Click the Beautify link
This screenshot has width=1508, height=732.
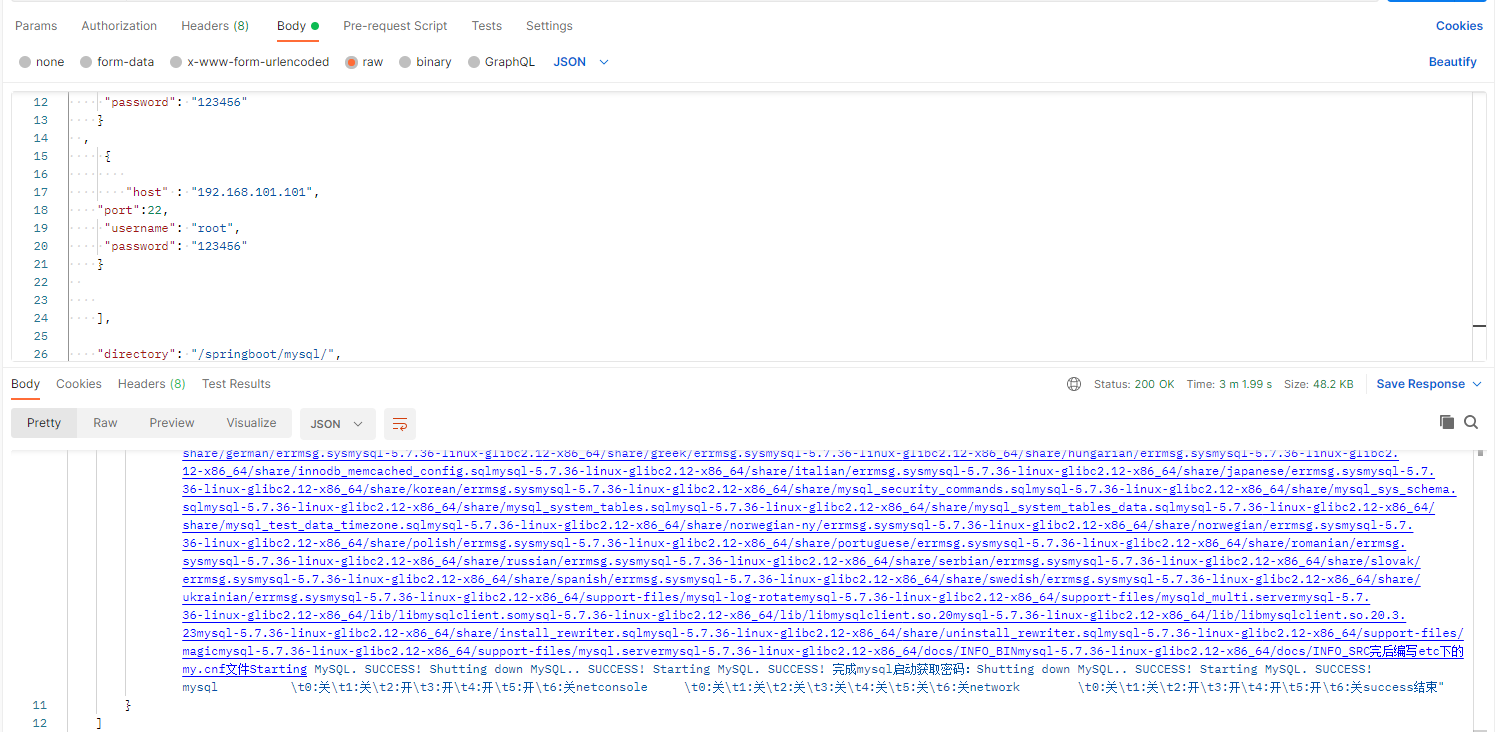pos(1452,62)
